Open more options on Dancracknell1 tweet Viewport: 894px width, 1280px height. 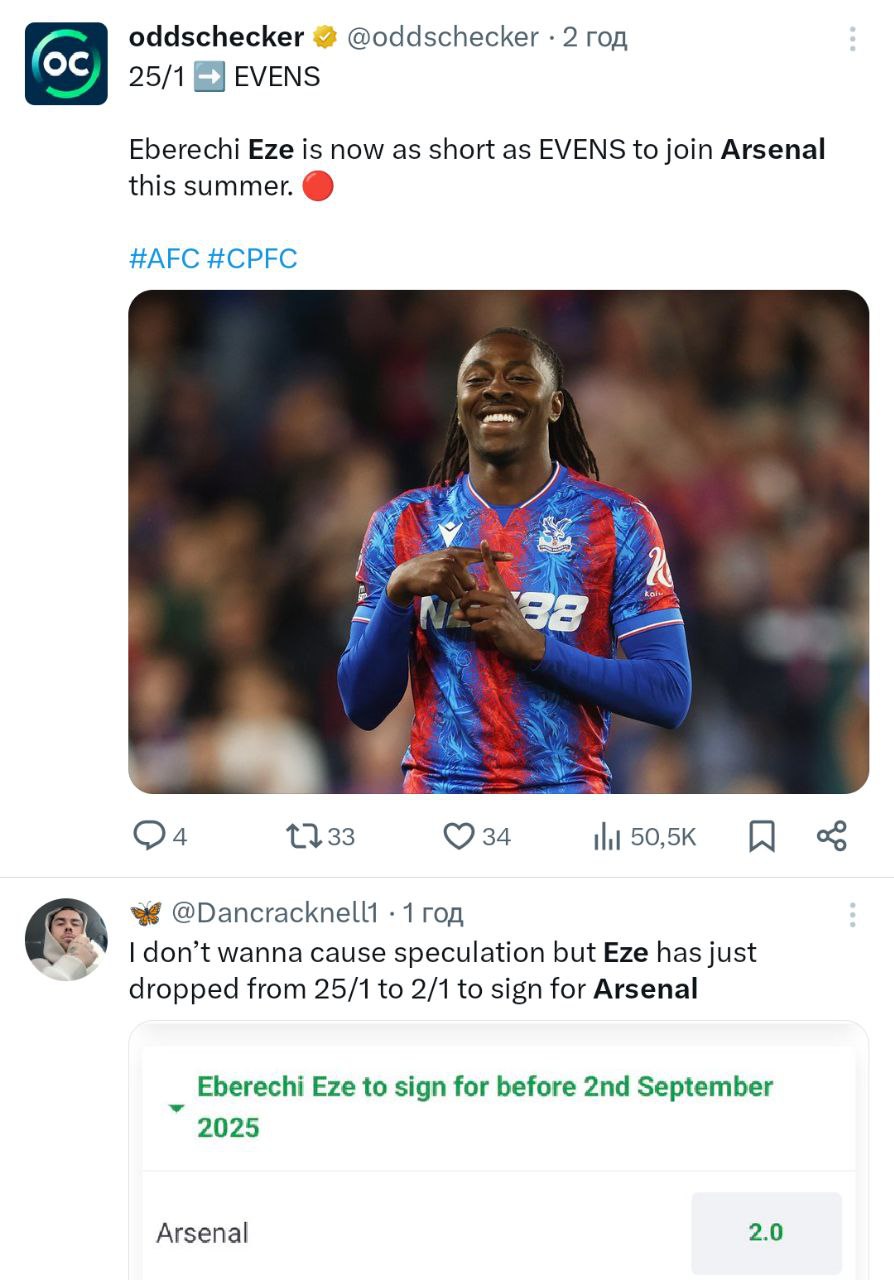(x=852, y=914)
